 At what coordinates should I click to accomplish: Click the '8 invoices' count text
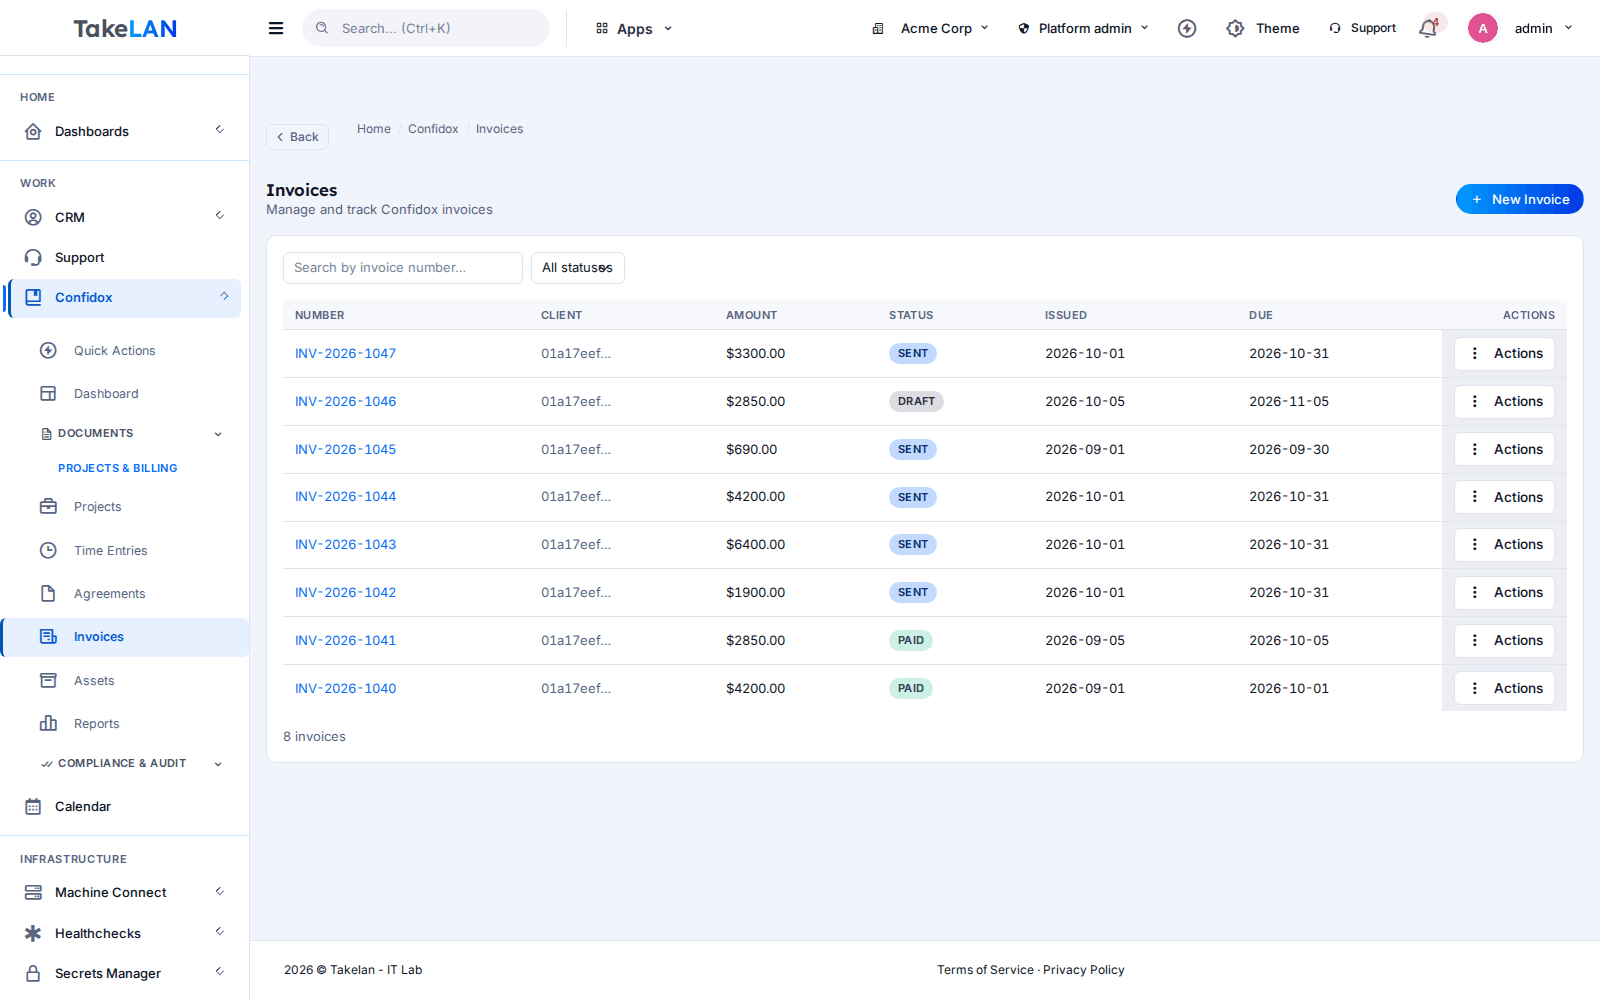point(314,736)
